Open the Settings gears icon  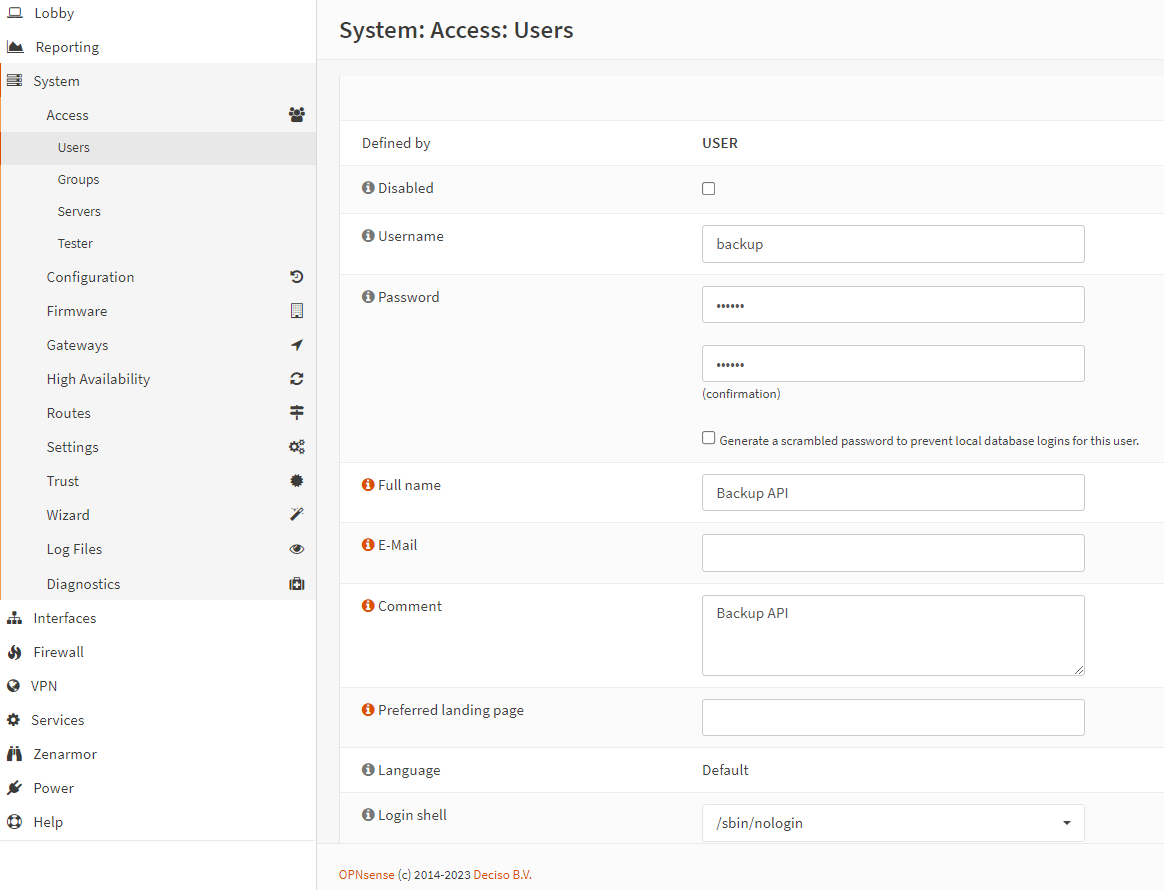296,447
